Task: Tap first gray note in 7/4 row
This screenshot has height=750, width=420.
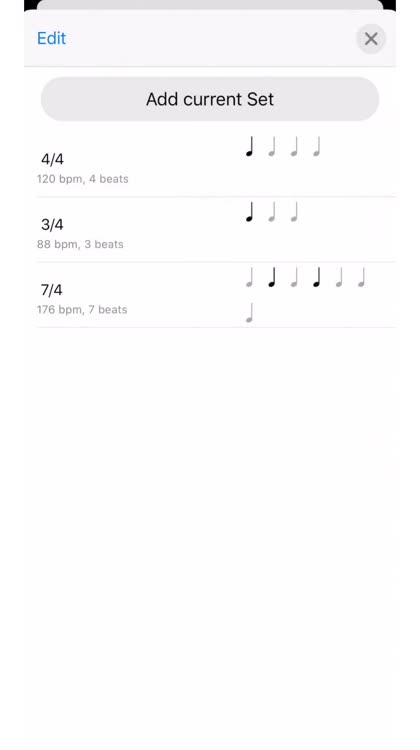Action: pos(249,277)
